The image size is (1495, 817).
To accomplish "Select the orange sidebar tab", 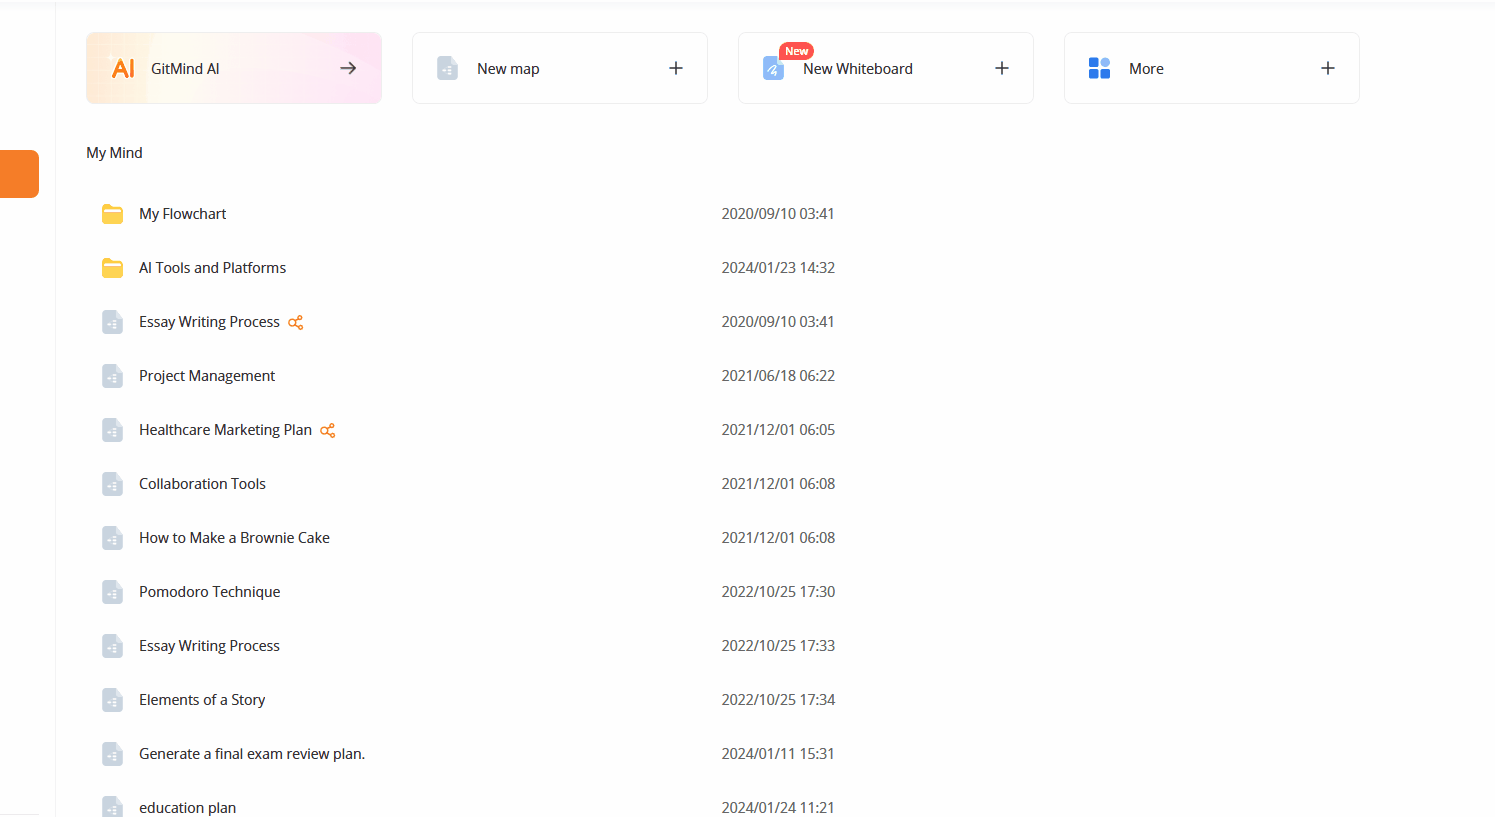I will pos(19,174).
